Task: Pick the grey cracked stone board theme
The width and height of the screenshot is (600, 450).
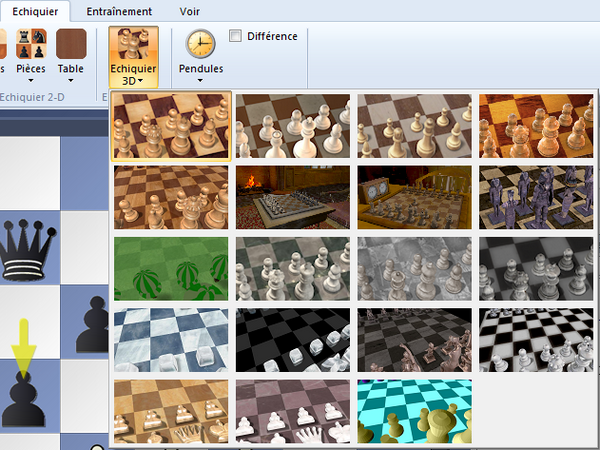Action: point(414,269)
